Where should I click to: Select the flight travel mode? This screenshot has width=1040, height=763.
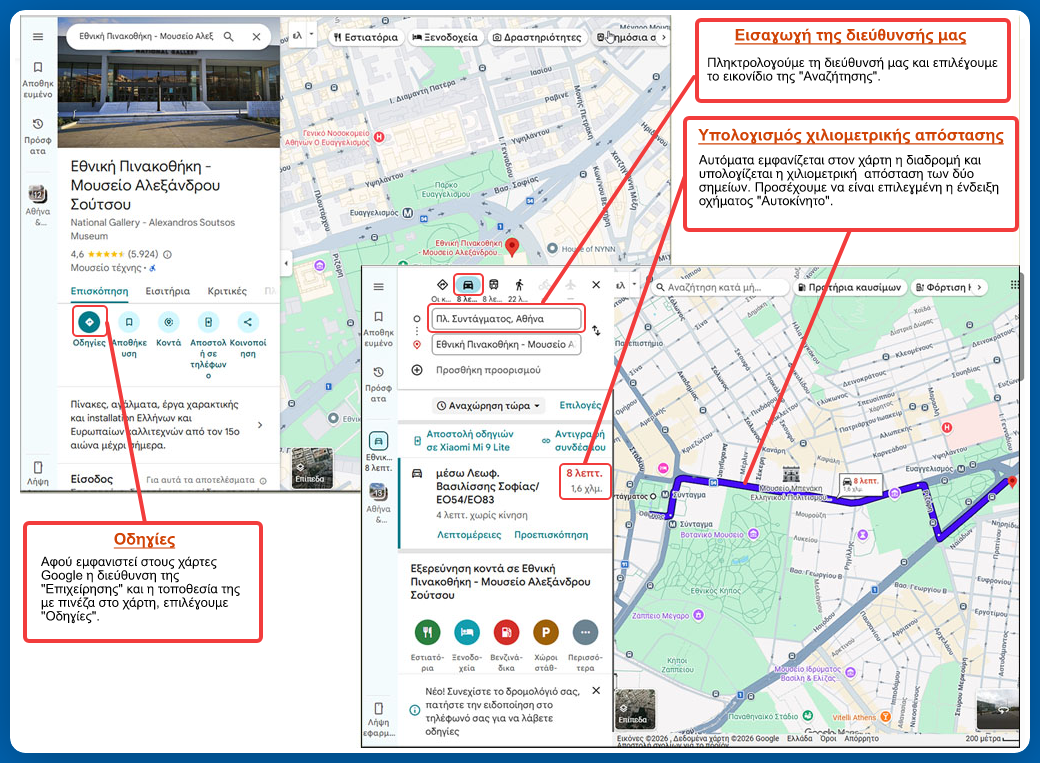(570, 285)
